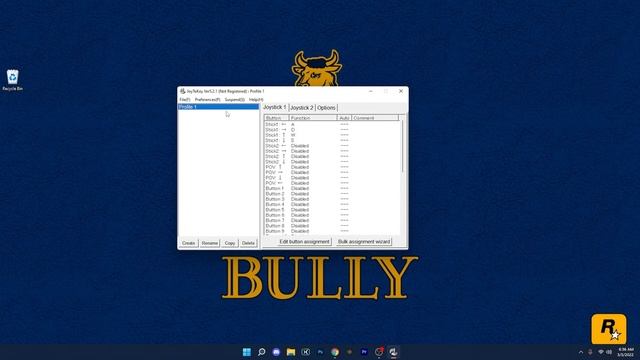640x360 pixels.
Task: Click the Auto column header
Action: tap(344, 118)
